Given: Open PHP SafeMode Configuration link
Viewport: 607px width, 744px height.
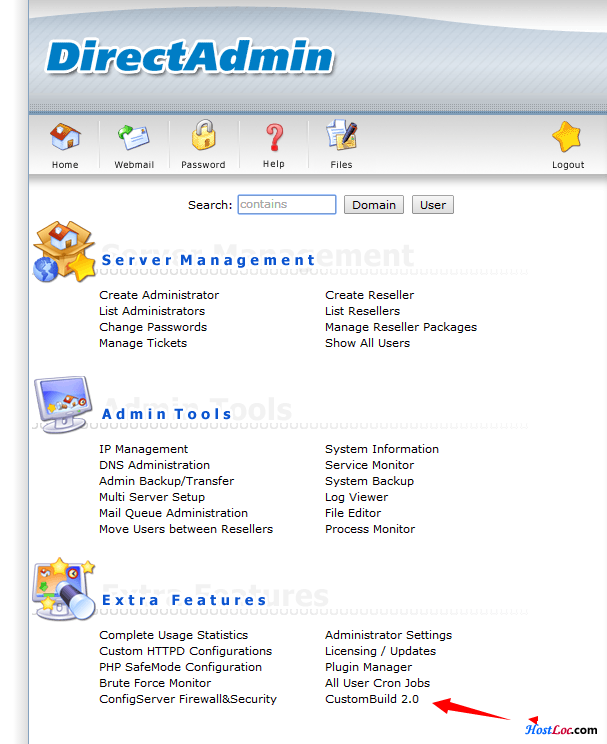Looking at the screenshot, I should (180, 667).
